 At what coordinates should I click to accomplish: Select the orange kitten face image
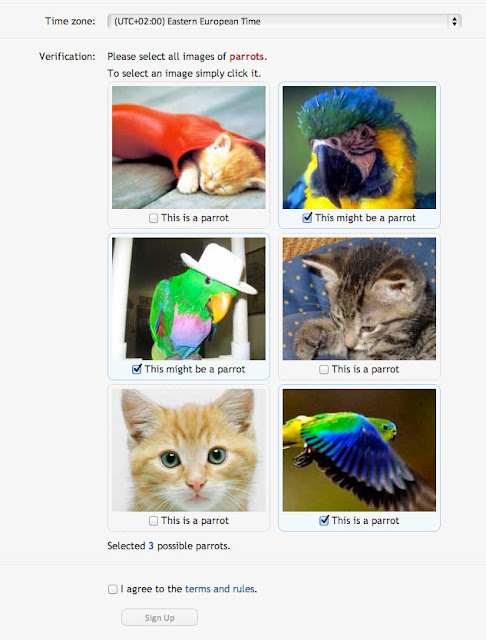pos(189,450)
